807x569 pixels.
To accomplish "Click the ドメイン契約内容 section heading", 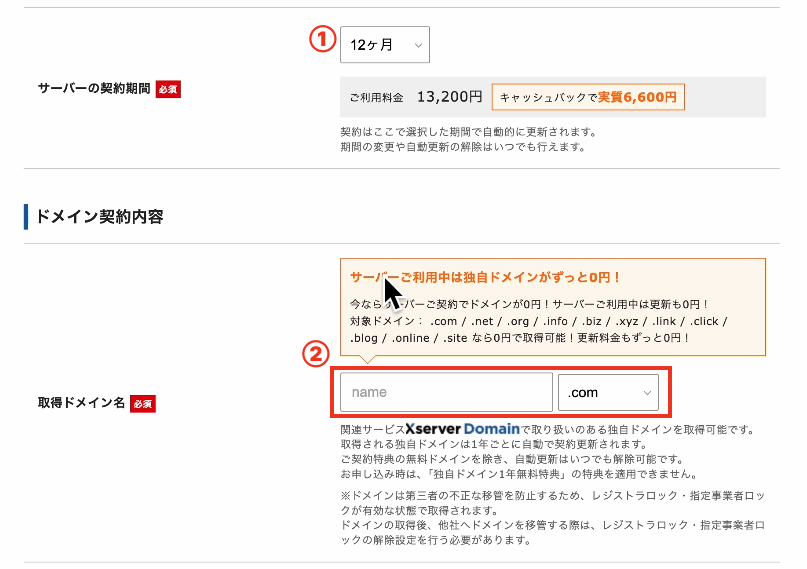I will pyautogui.click(x=100, y=216).
